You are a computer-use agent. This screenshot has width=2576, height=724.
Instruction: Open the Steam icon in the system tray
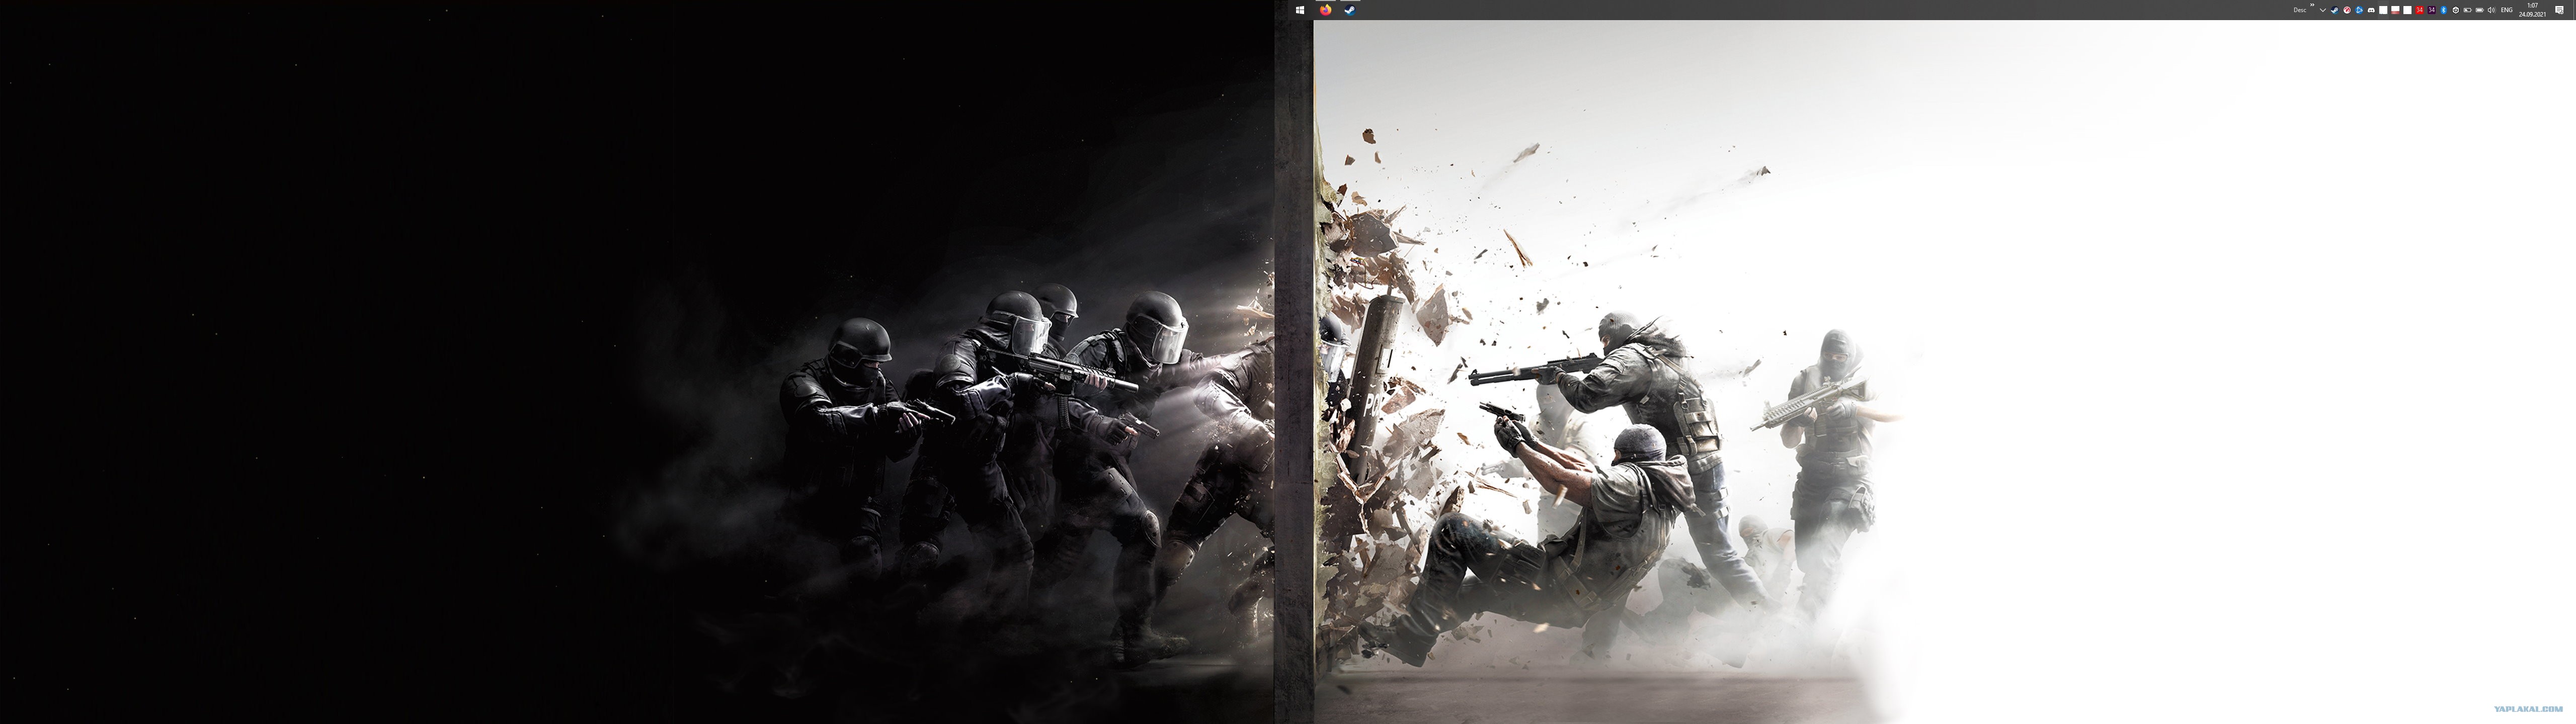click(x=2335, y=10)
